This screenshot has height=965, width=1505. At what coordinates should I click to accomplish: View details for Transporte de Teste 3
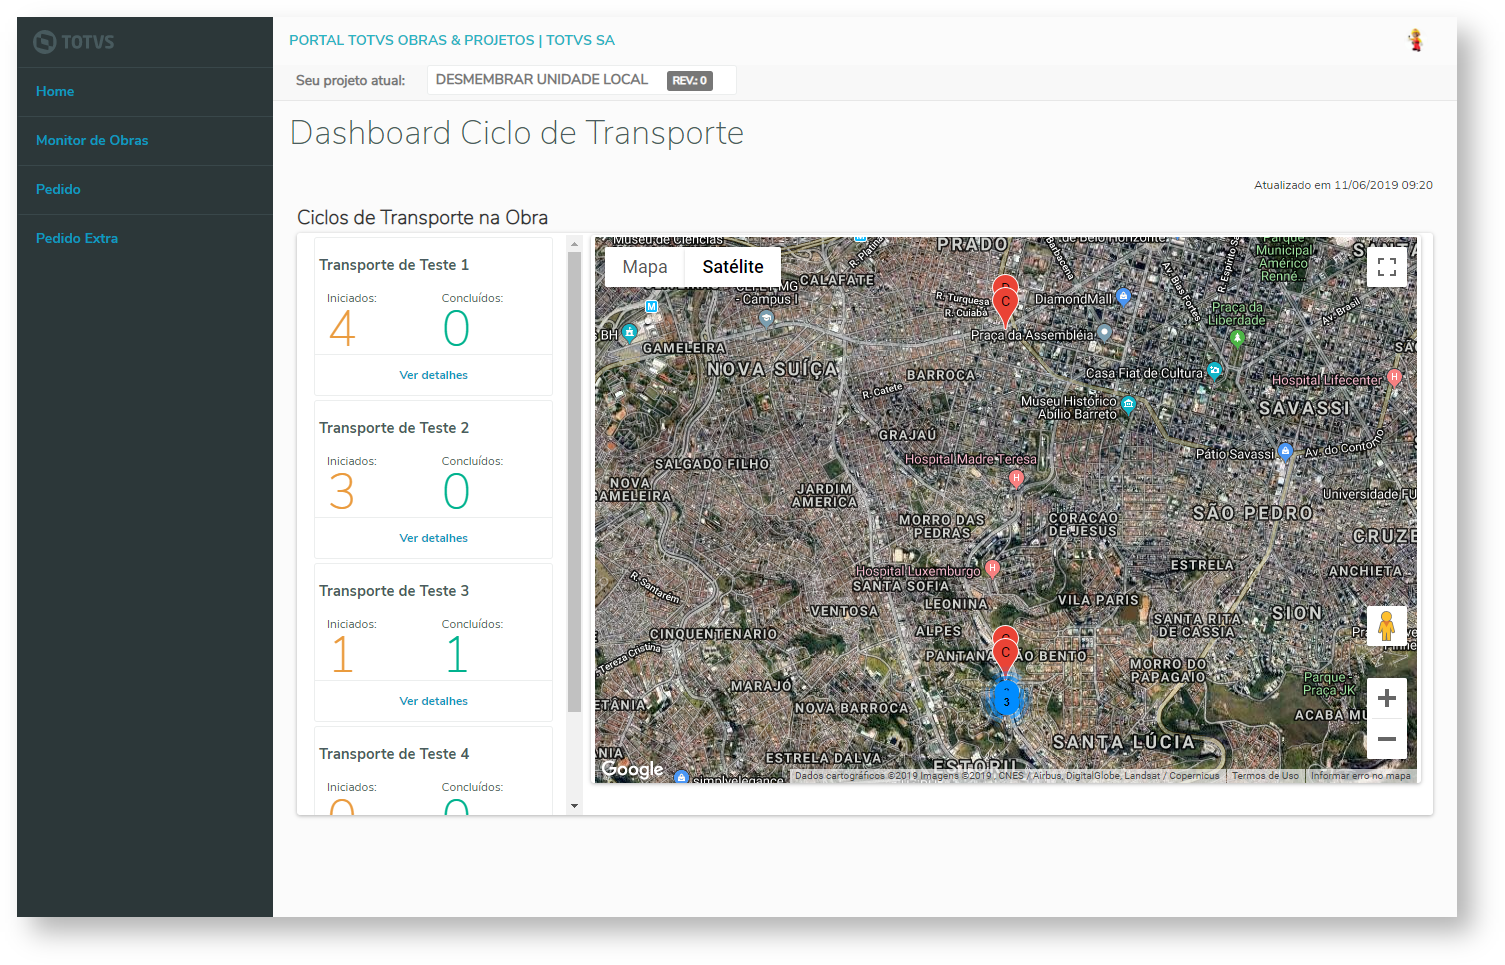click(x=434, y=701)
